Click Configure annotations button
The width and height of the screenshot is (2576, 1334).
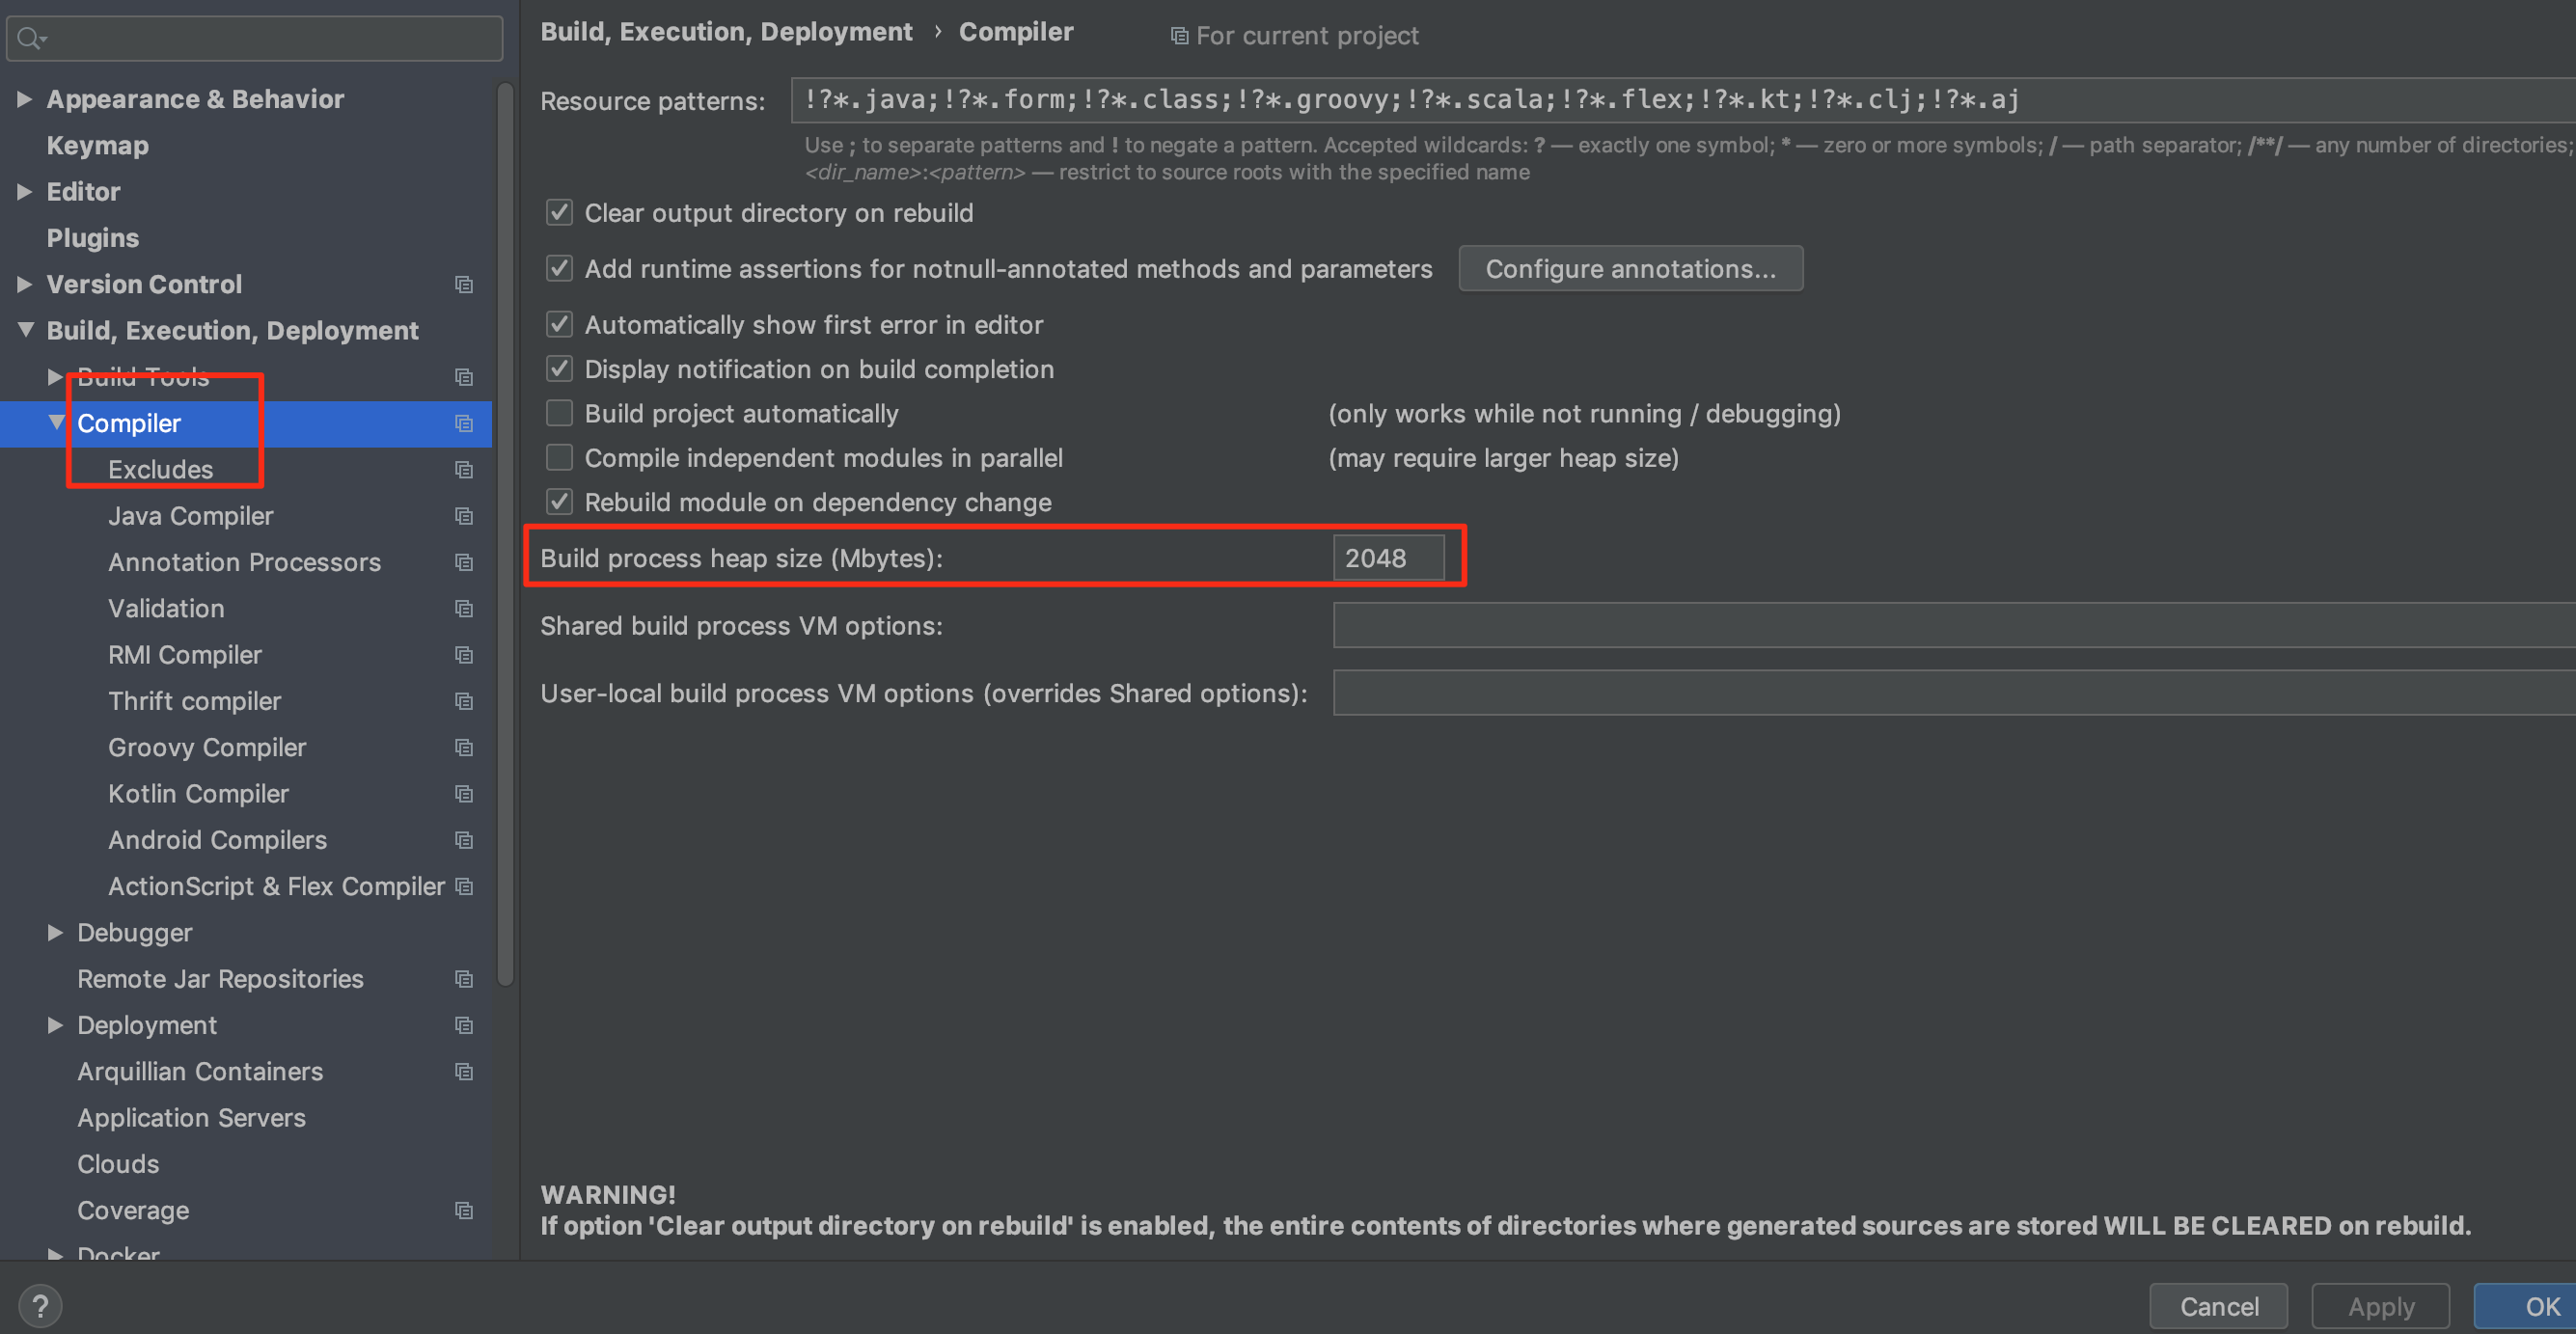[x=1630, y=269]
